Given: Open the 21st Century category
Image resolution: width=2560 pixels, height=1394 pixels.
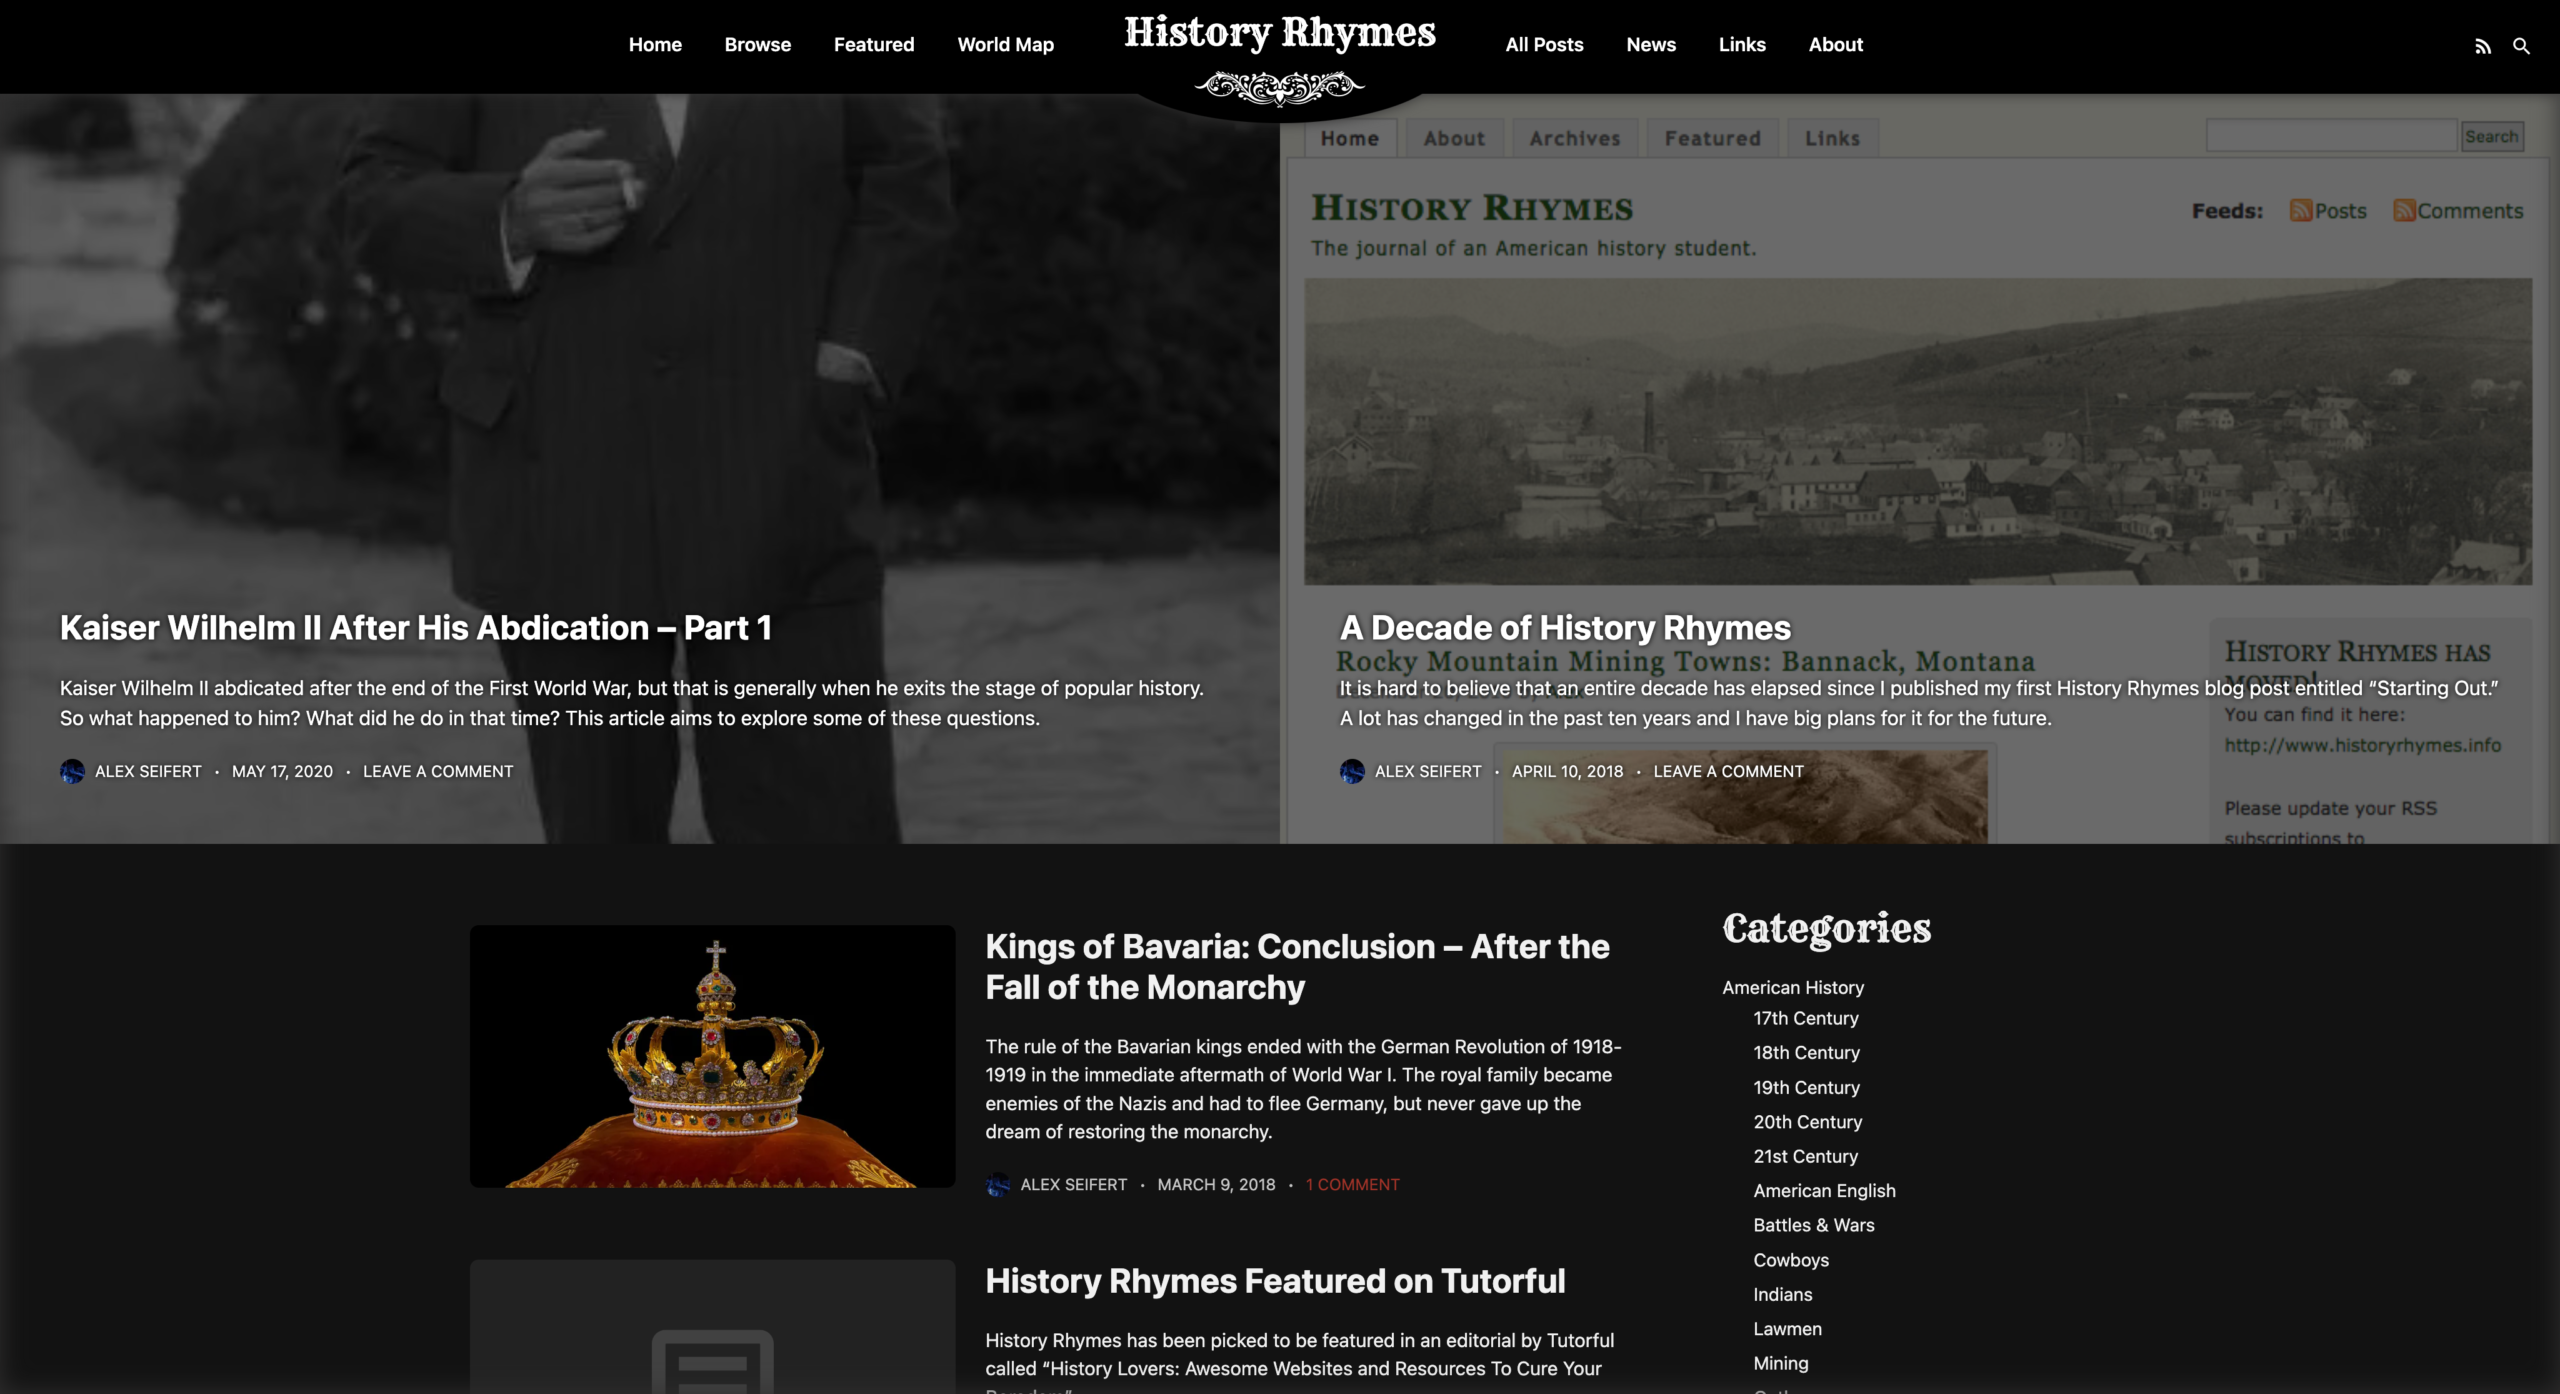Looking at the screenshot, I should tap(1805, 1157).
